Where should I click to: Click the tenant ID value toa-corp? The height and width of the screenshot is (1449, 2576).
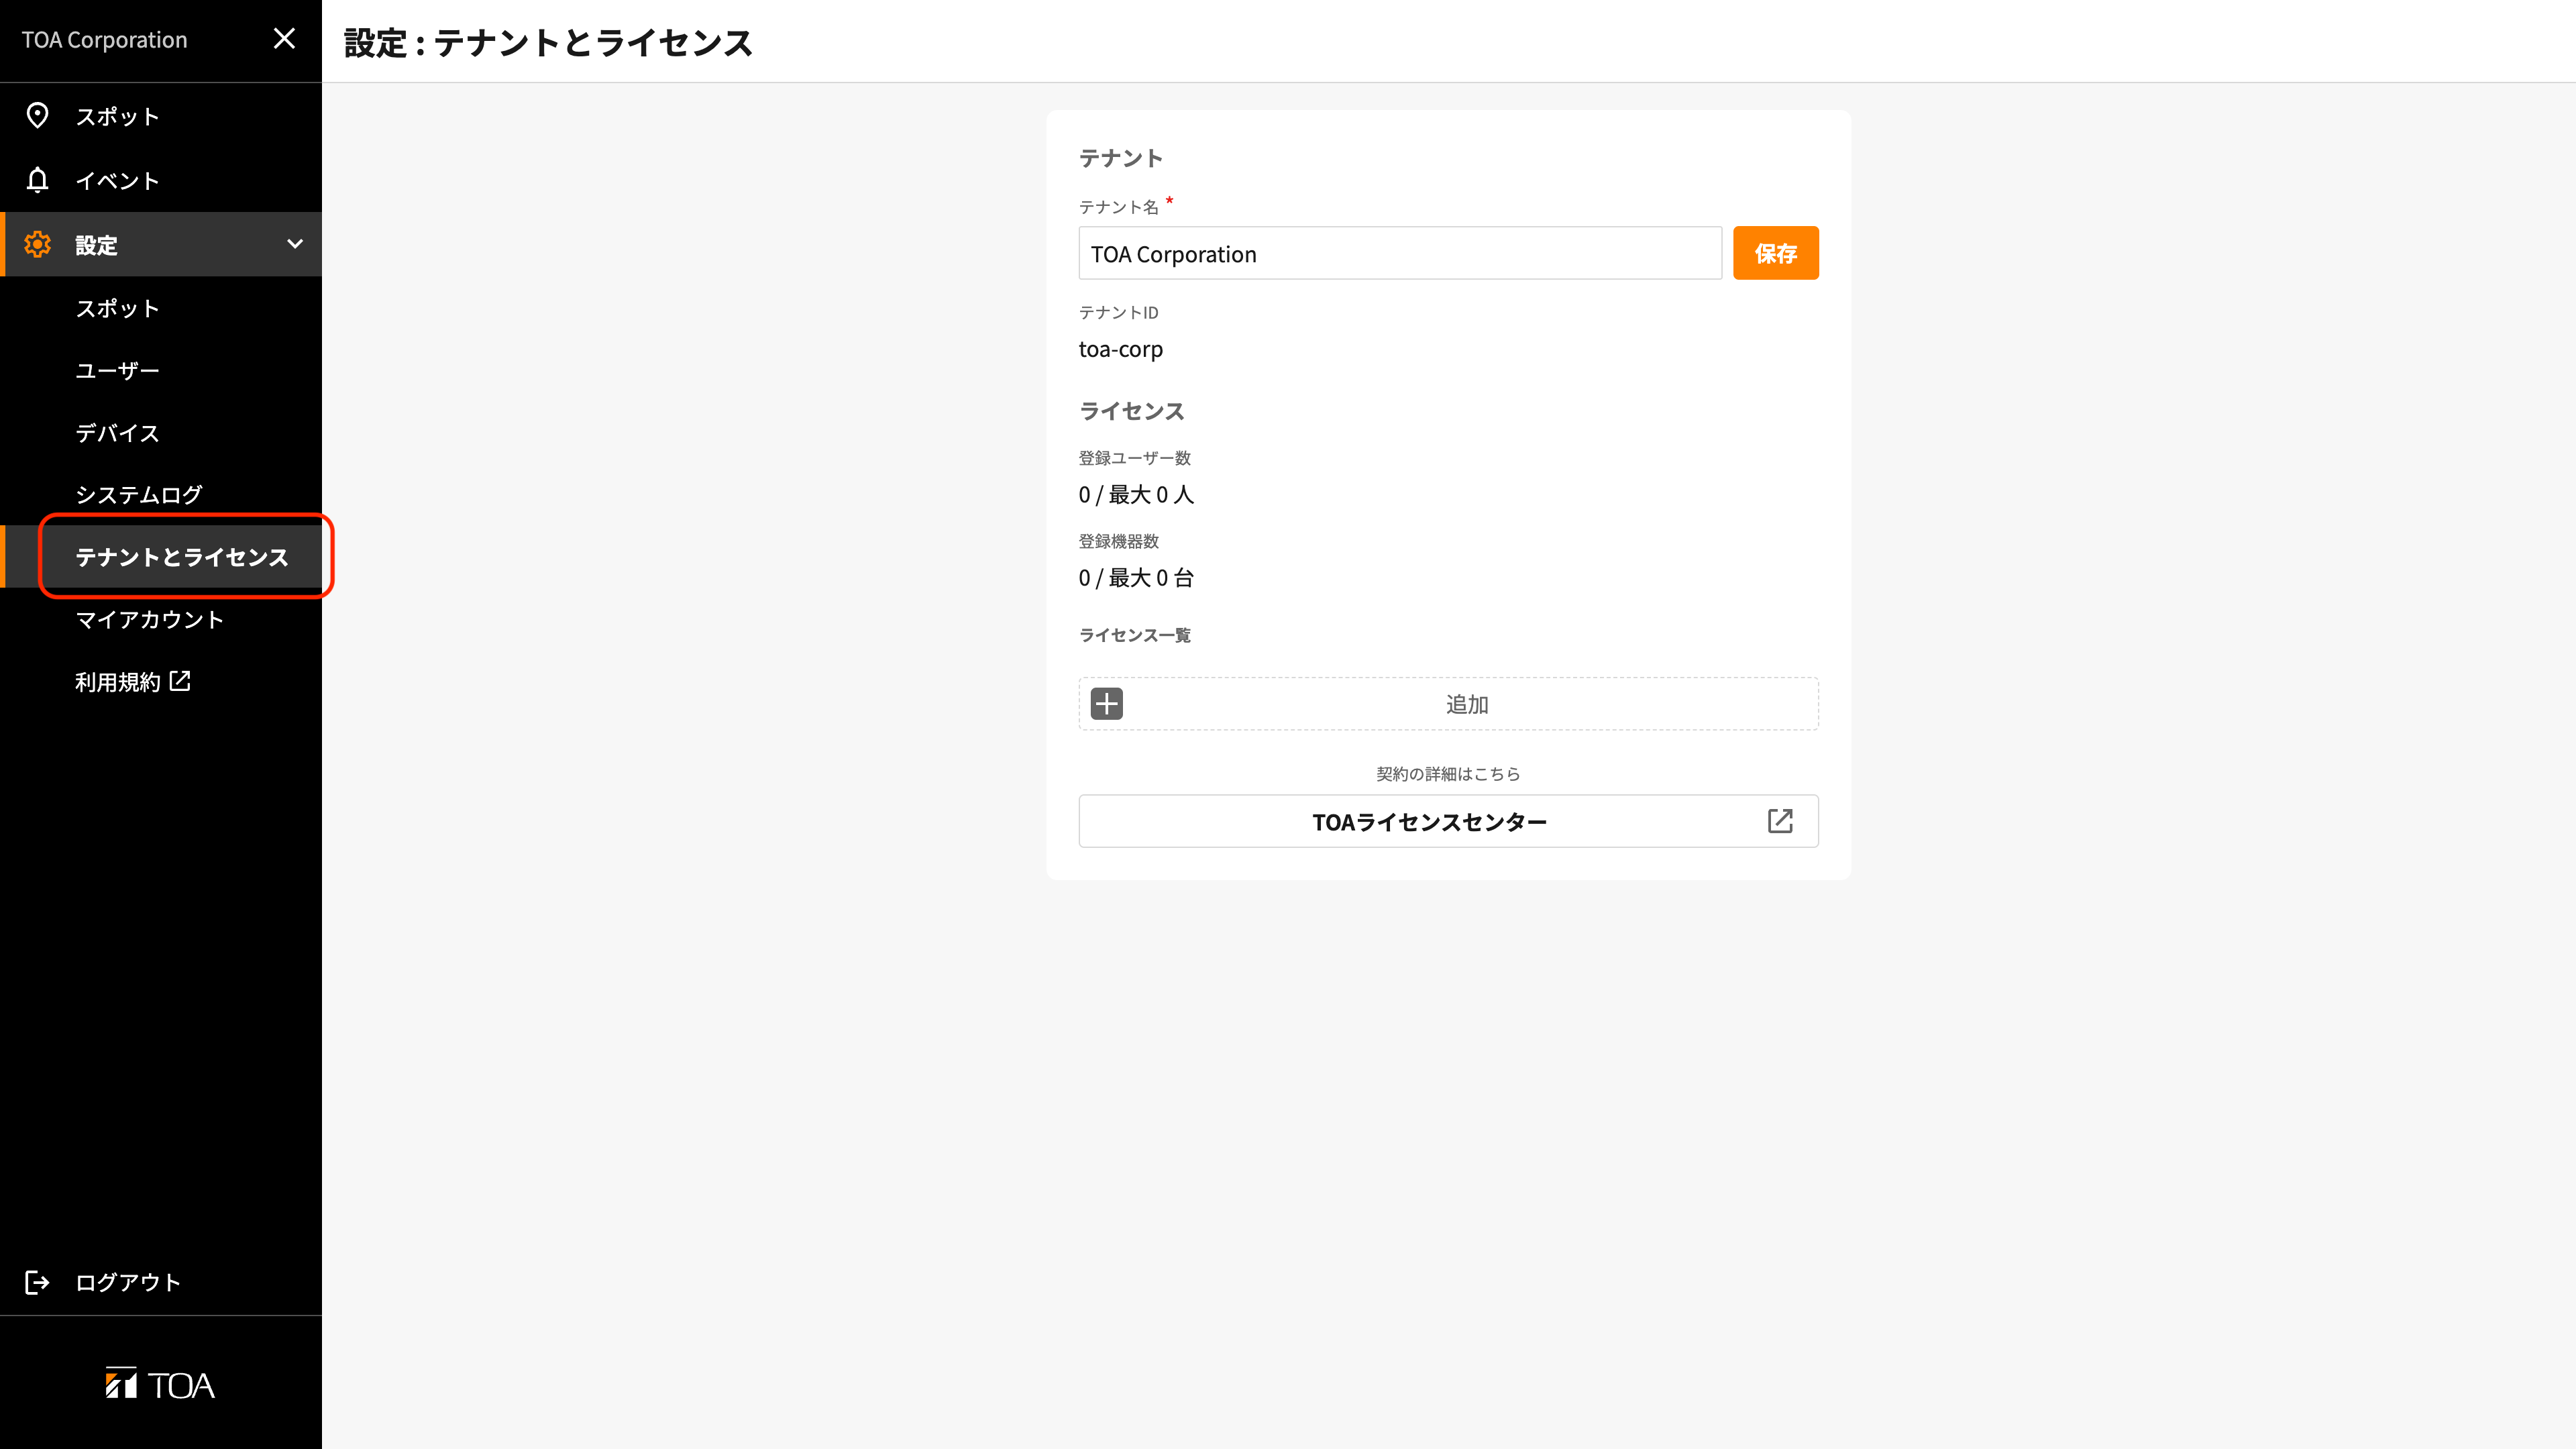1120,349
